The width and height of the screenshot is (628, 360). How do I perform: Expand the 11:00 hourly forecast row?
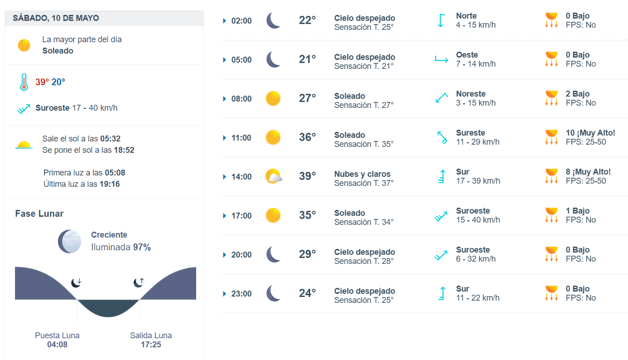[x=425, y=138]
